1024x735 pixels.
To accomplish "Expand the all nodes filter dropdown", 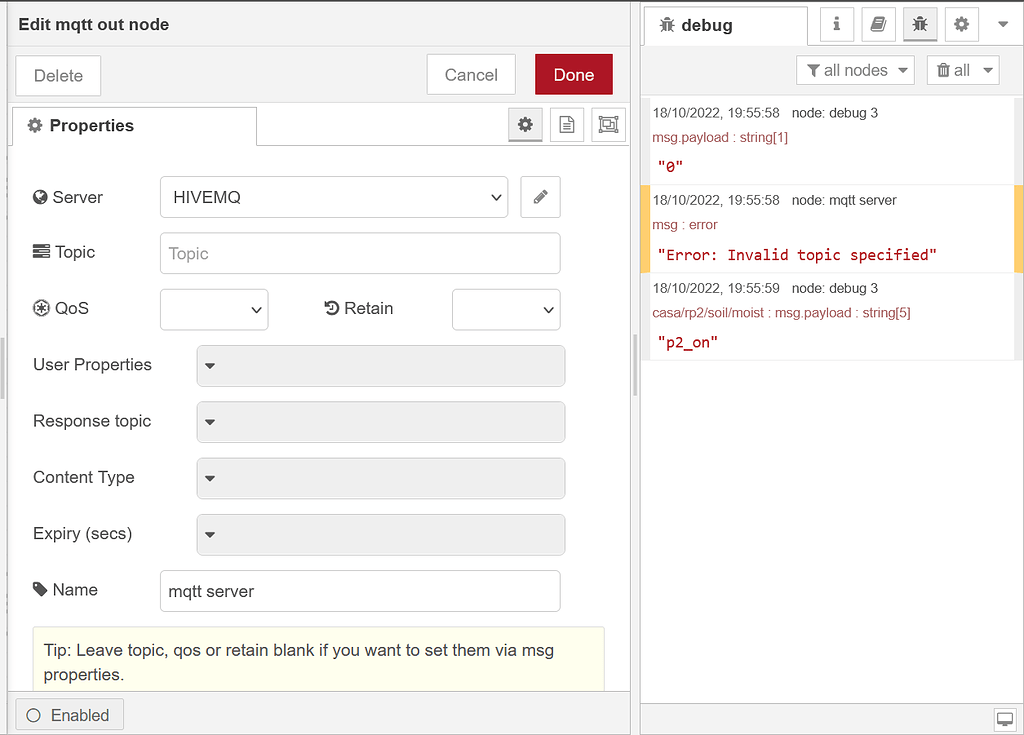I will pyautogui.click(x=855, y=70).
